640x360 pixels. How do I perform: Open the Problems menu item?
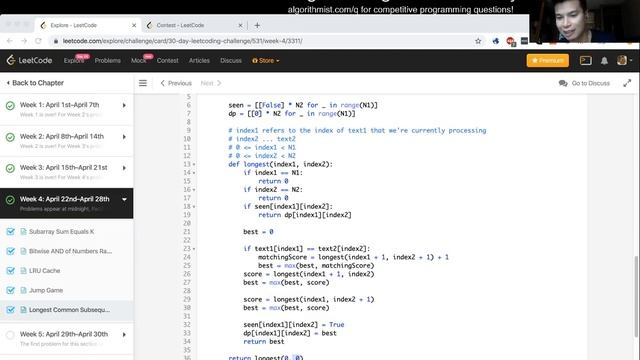click(x=107, y=60)
